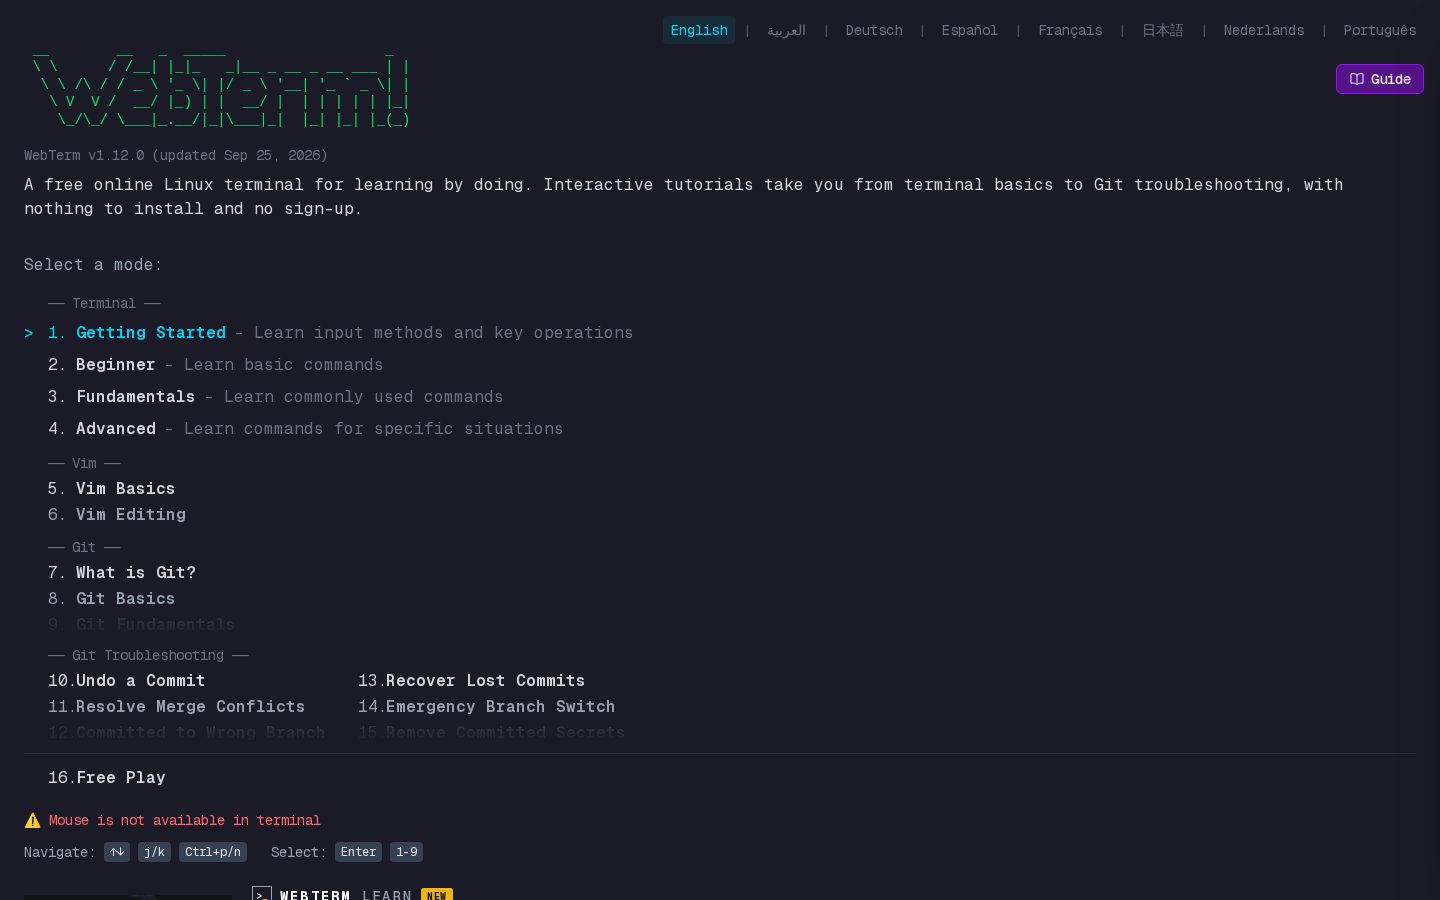This screenshot has width=1440, height=900.
Task: Select mode 1 Getting Started
Action: point(340,332)
